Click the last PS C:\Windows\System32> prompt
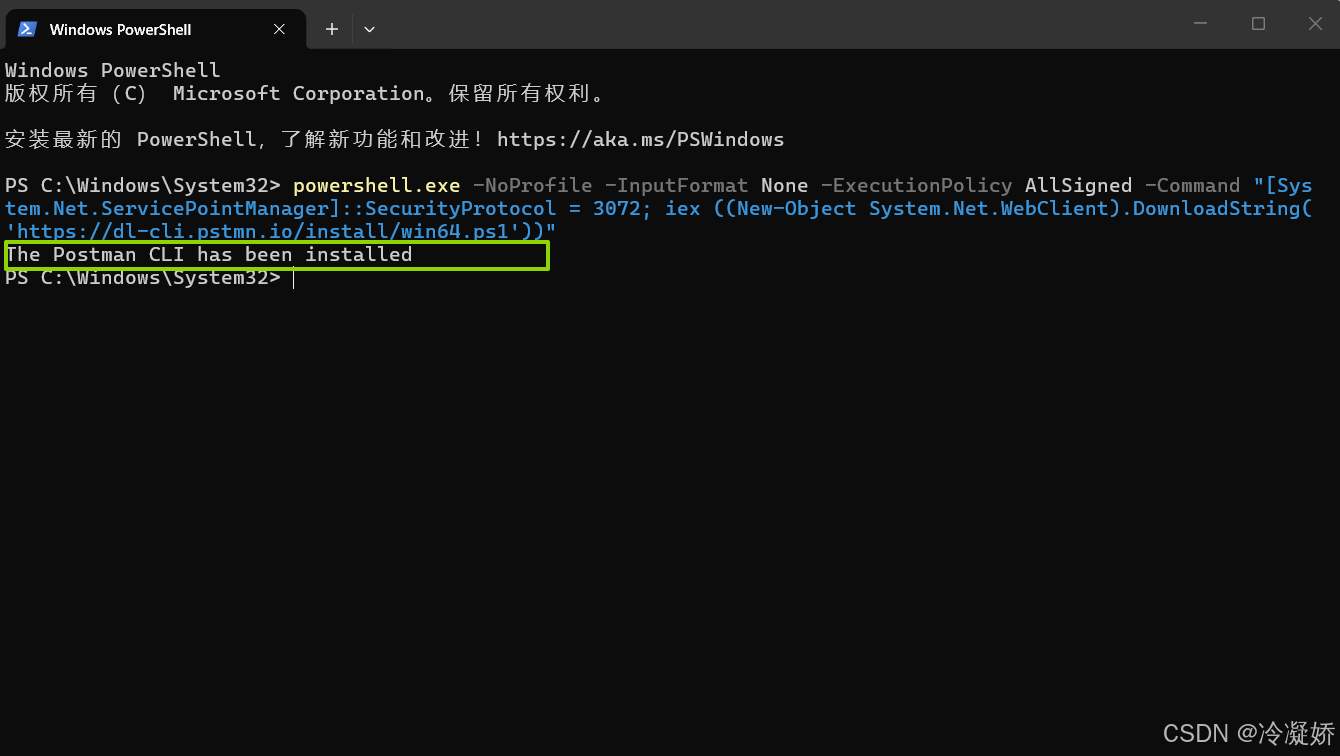 pos(143,278)
